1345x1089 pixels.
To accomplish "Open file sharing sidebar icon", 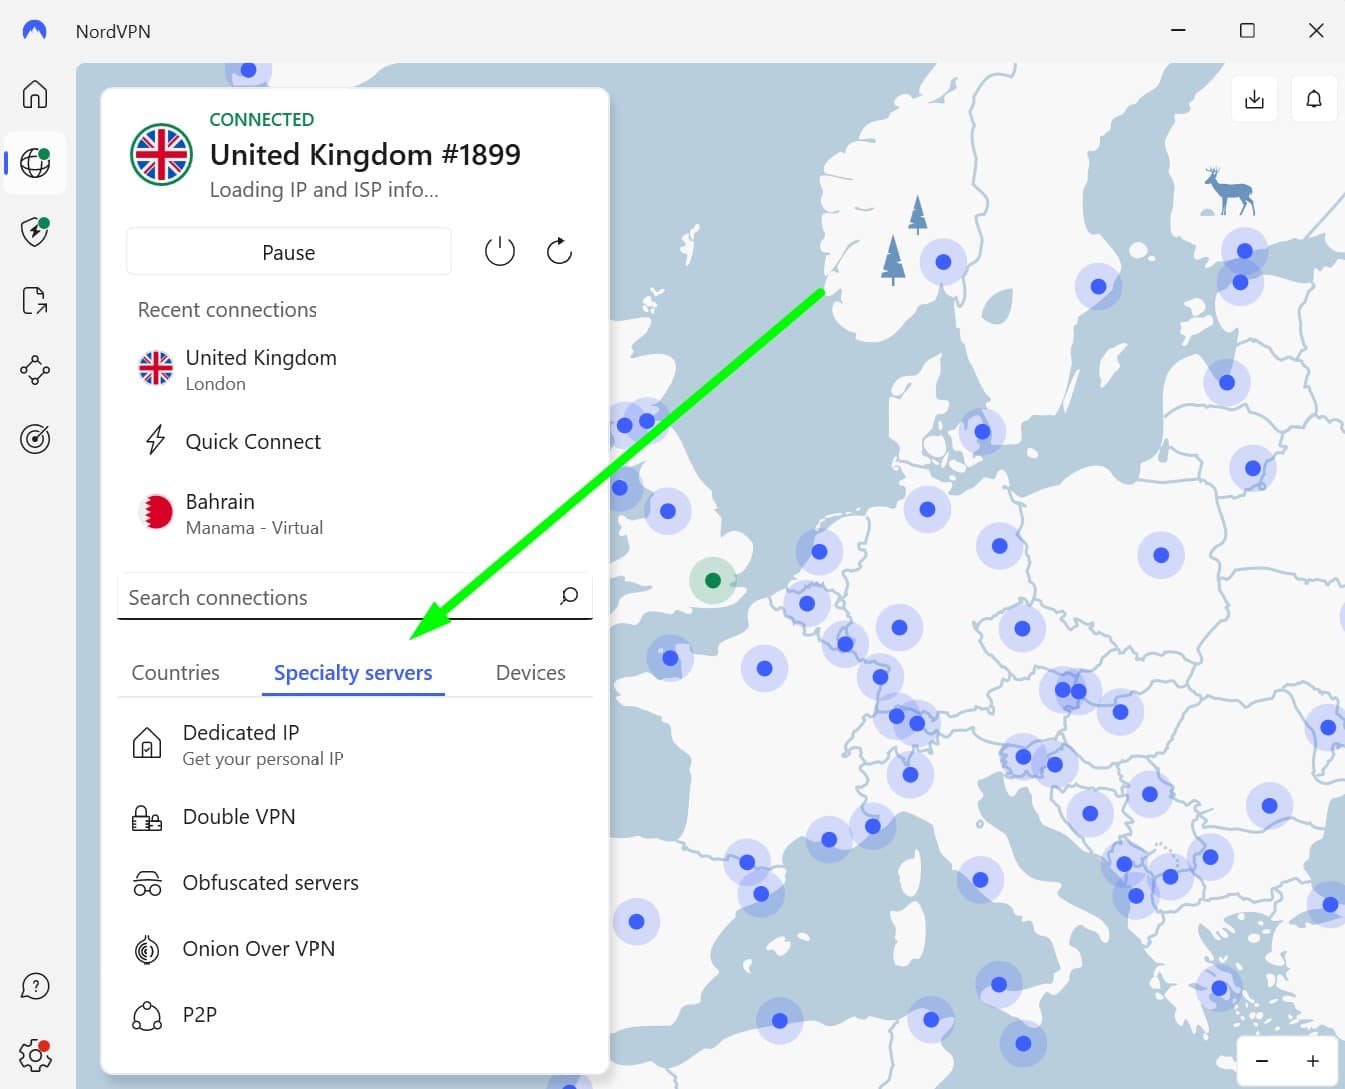I will 35,301.
